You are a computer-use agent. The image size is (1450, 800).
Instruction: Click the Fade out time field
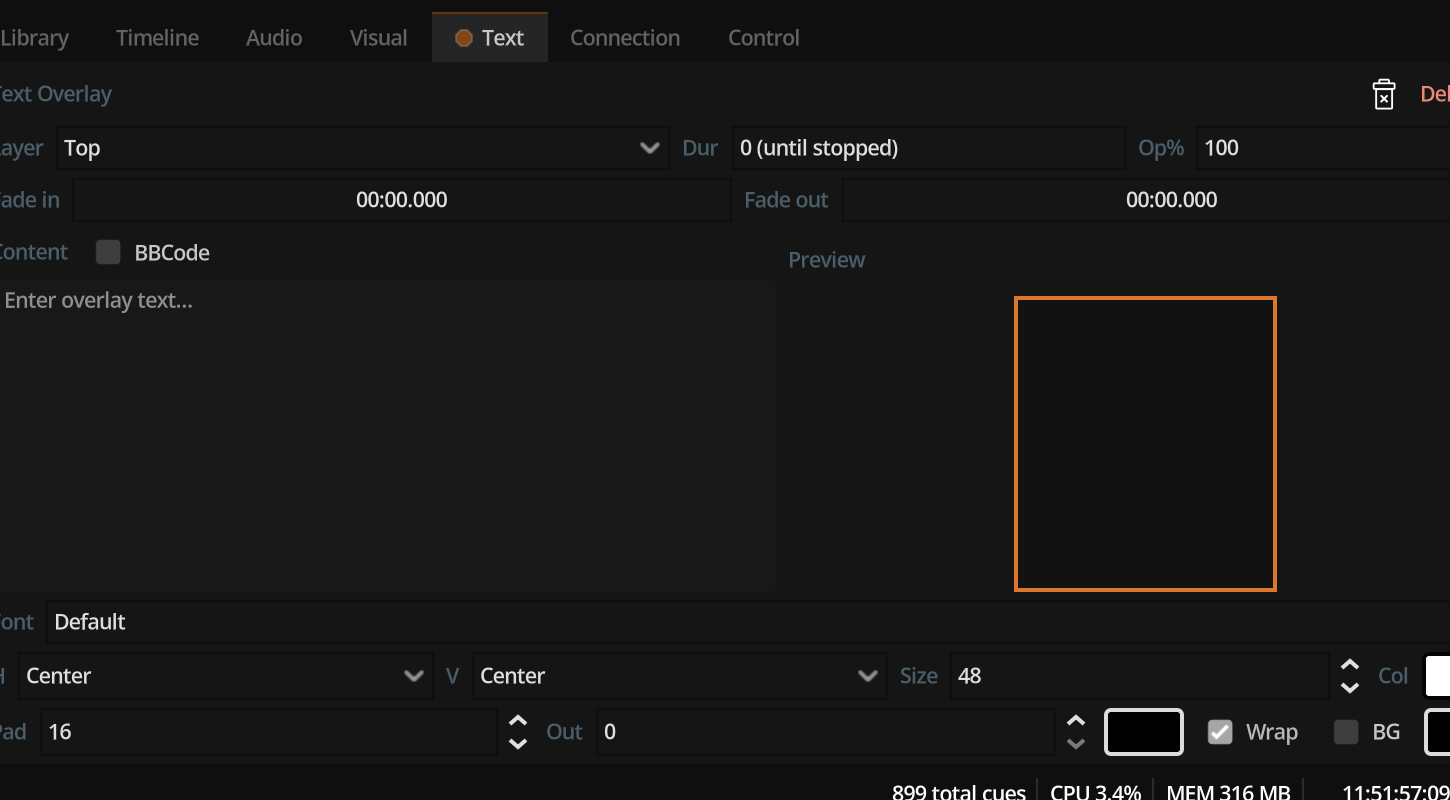pos(1146,200)
